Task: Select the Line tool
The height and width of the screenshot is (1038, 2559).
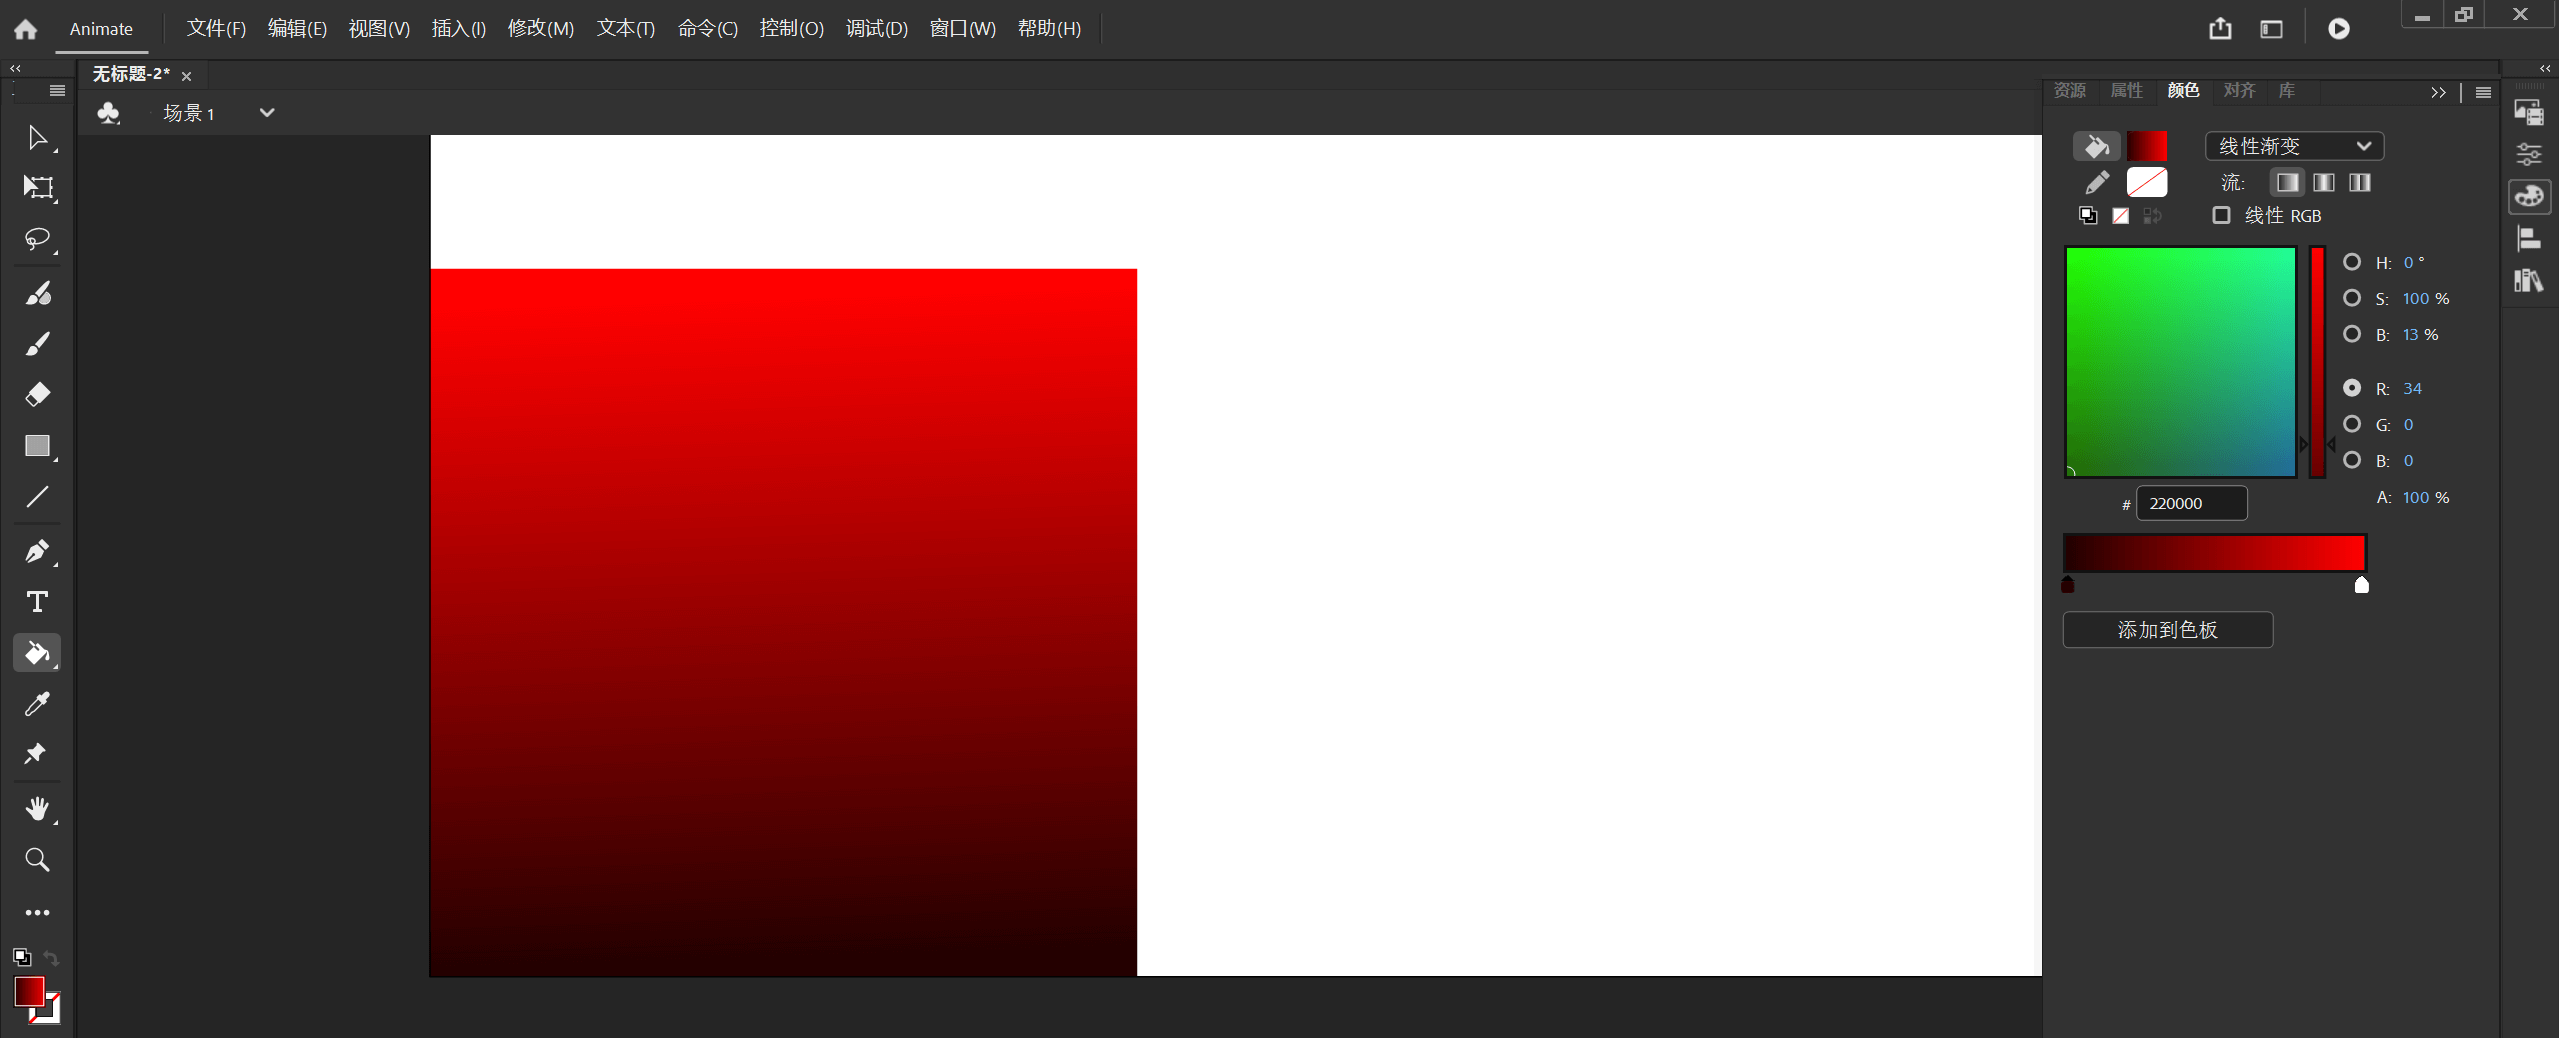Action: (37, 497)
